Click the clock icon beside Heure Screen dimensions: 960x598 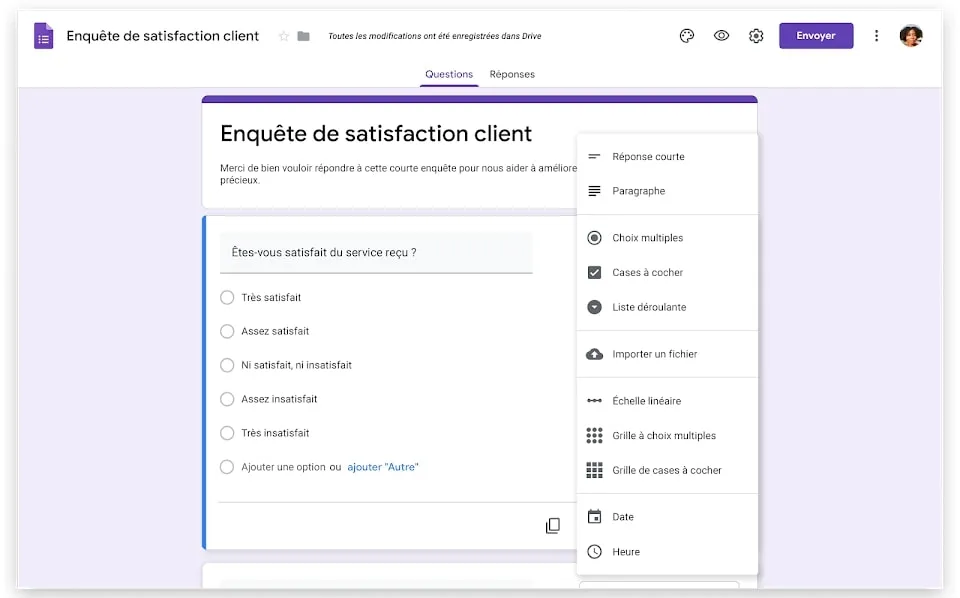point(594,551)
